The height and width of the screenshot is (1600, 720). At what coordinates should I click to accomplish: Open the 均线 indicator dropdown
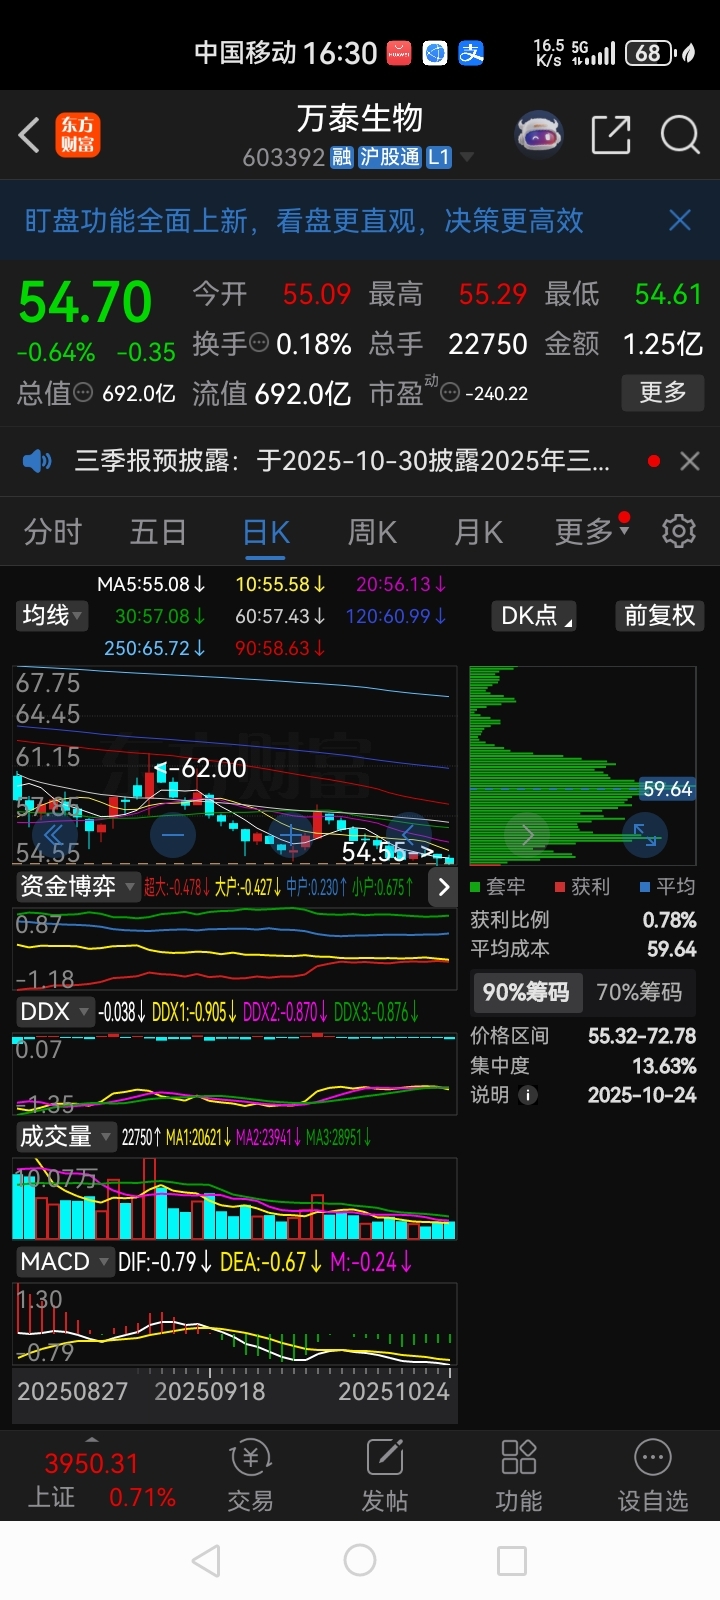[52, 615]
